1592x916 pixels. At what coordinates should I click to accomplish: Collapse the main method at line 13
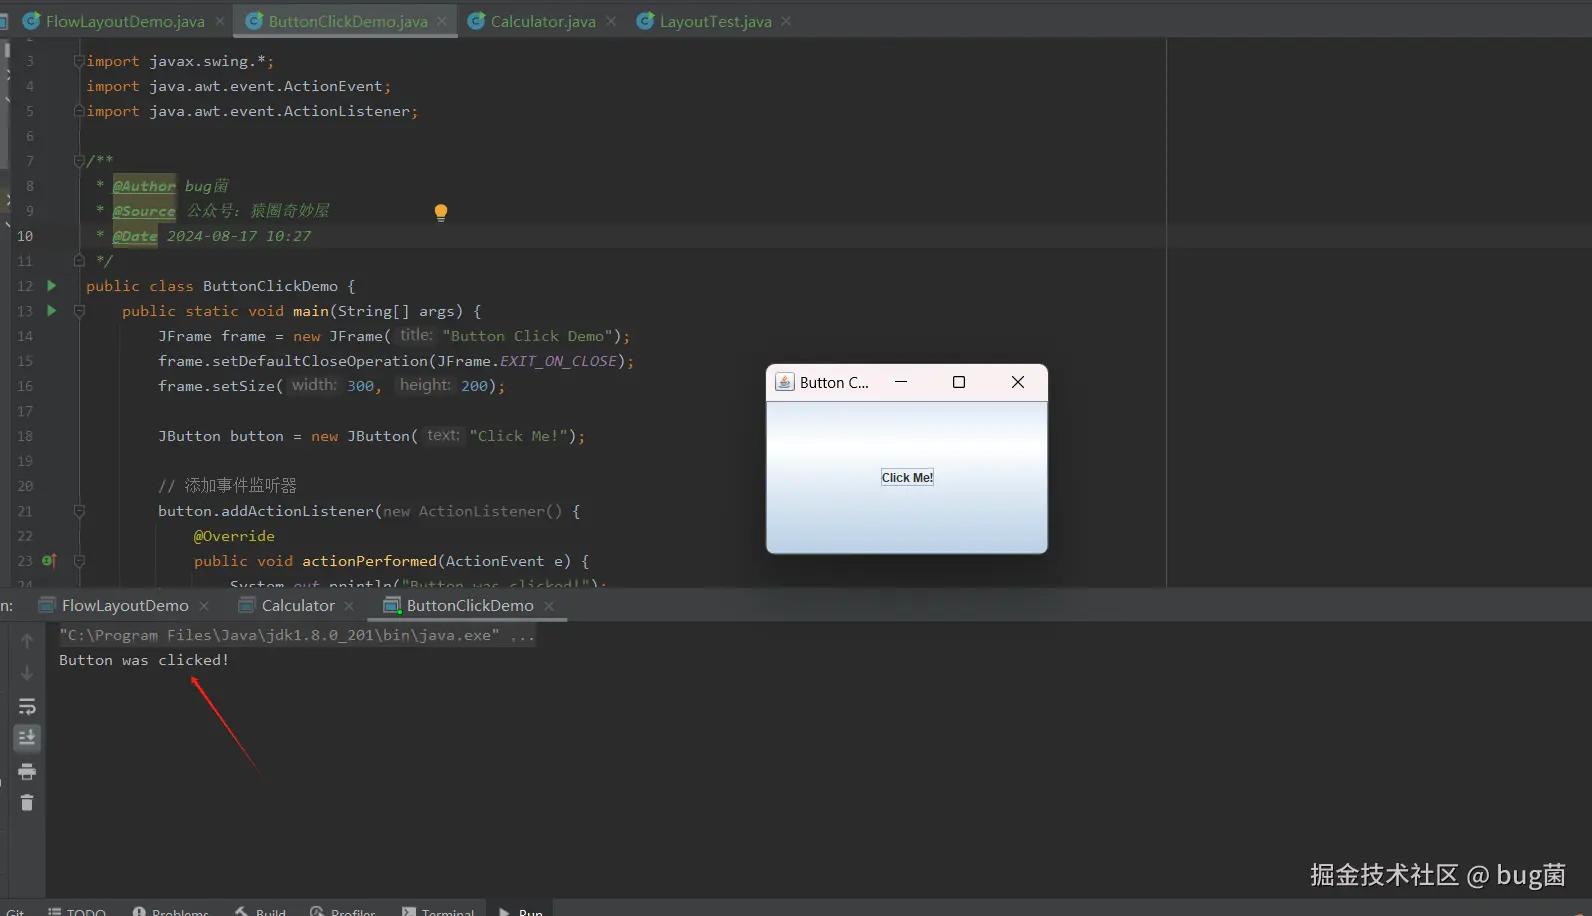79,311
